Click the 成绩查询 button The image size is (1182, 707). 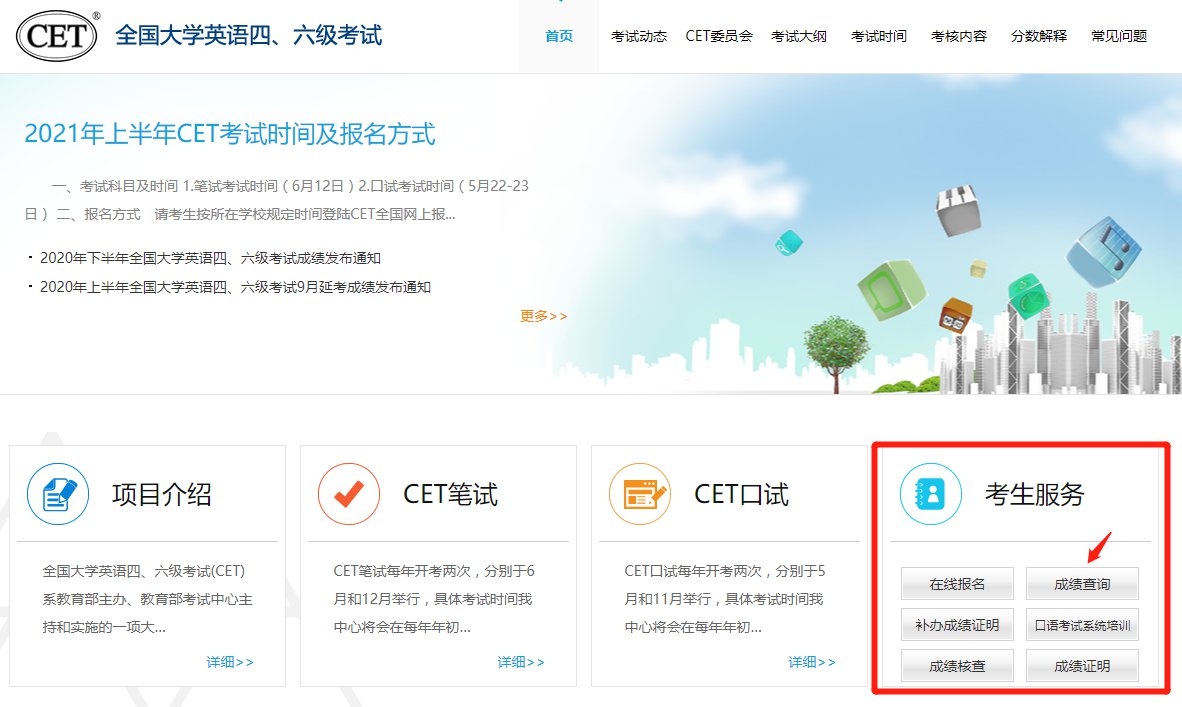pyautogui.click(x=1082, y=584)
